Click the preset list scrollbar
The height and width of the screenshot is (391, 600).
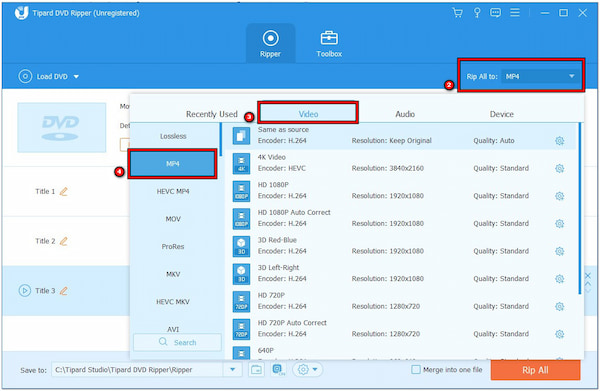(x=580, y=209)
